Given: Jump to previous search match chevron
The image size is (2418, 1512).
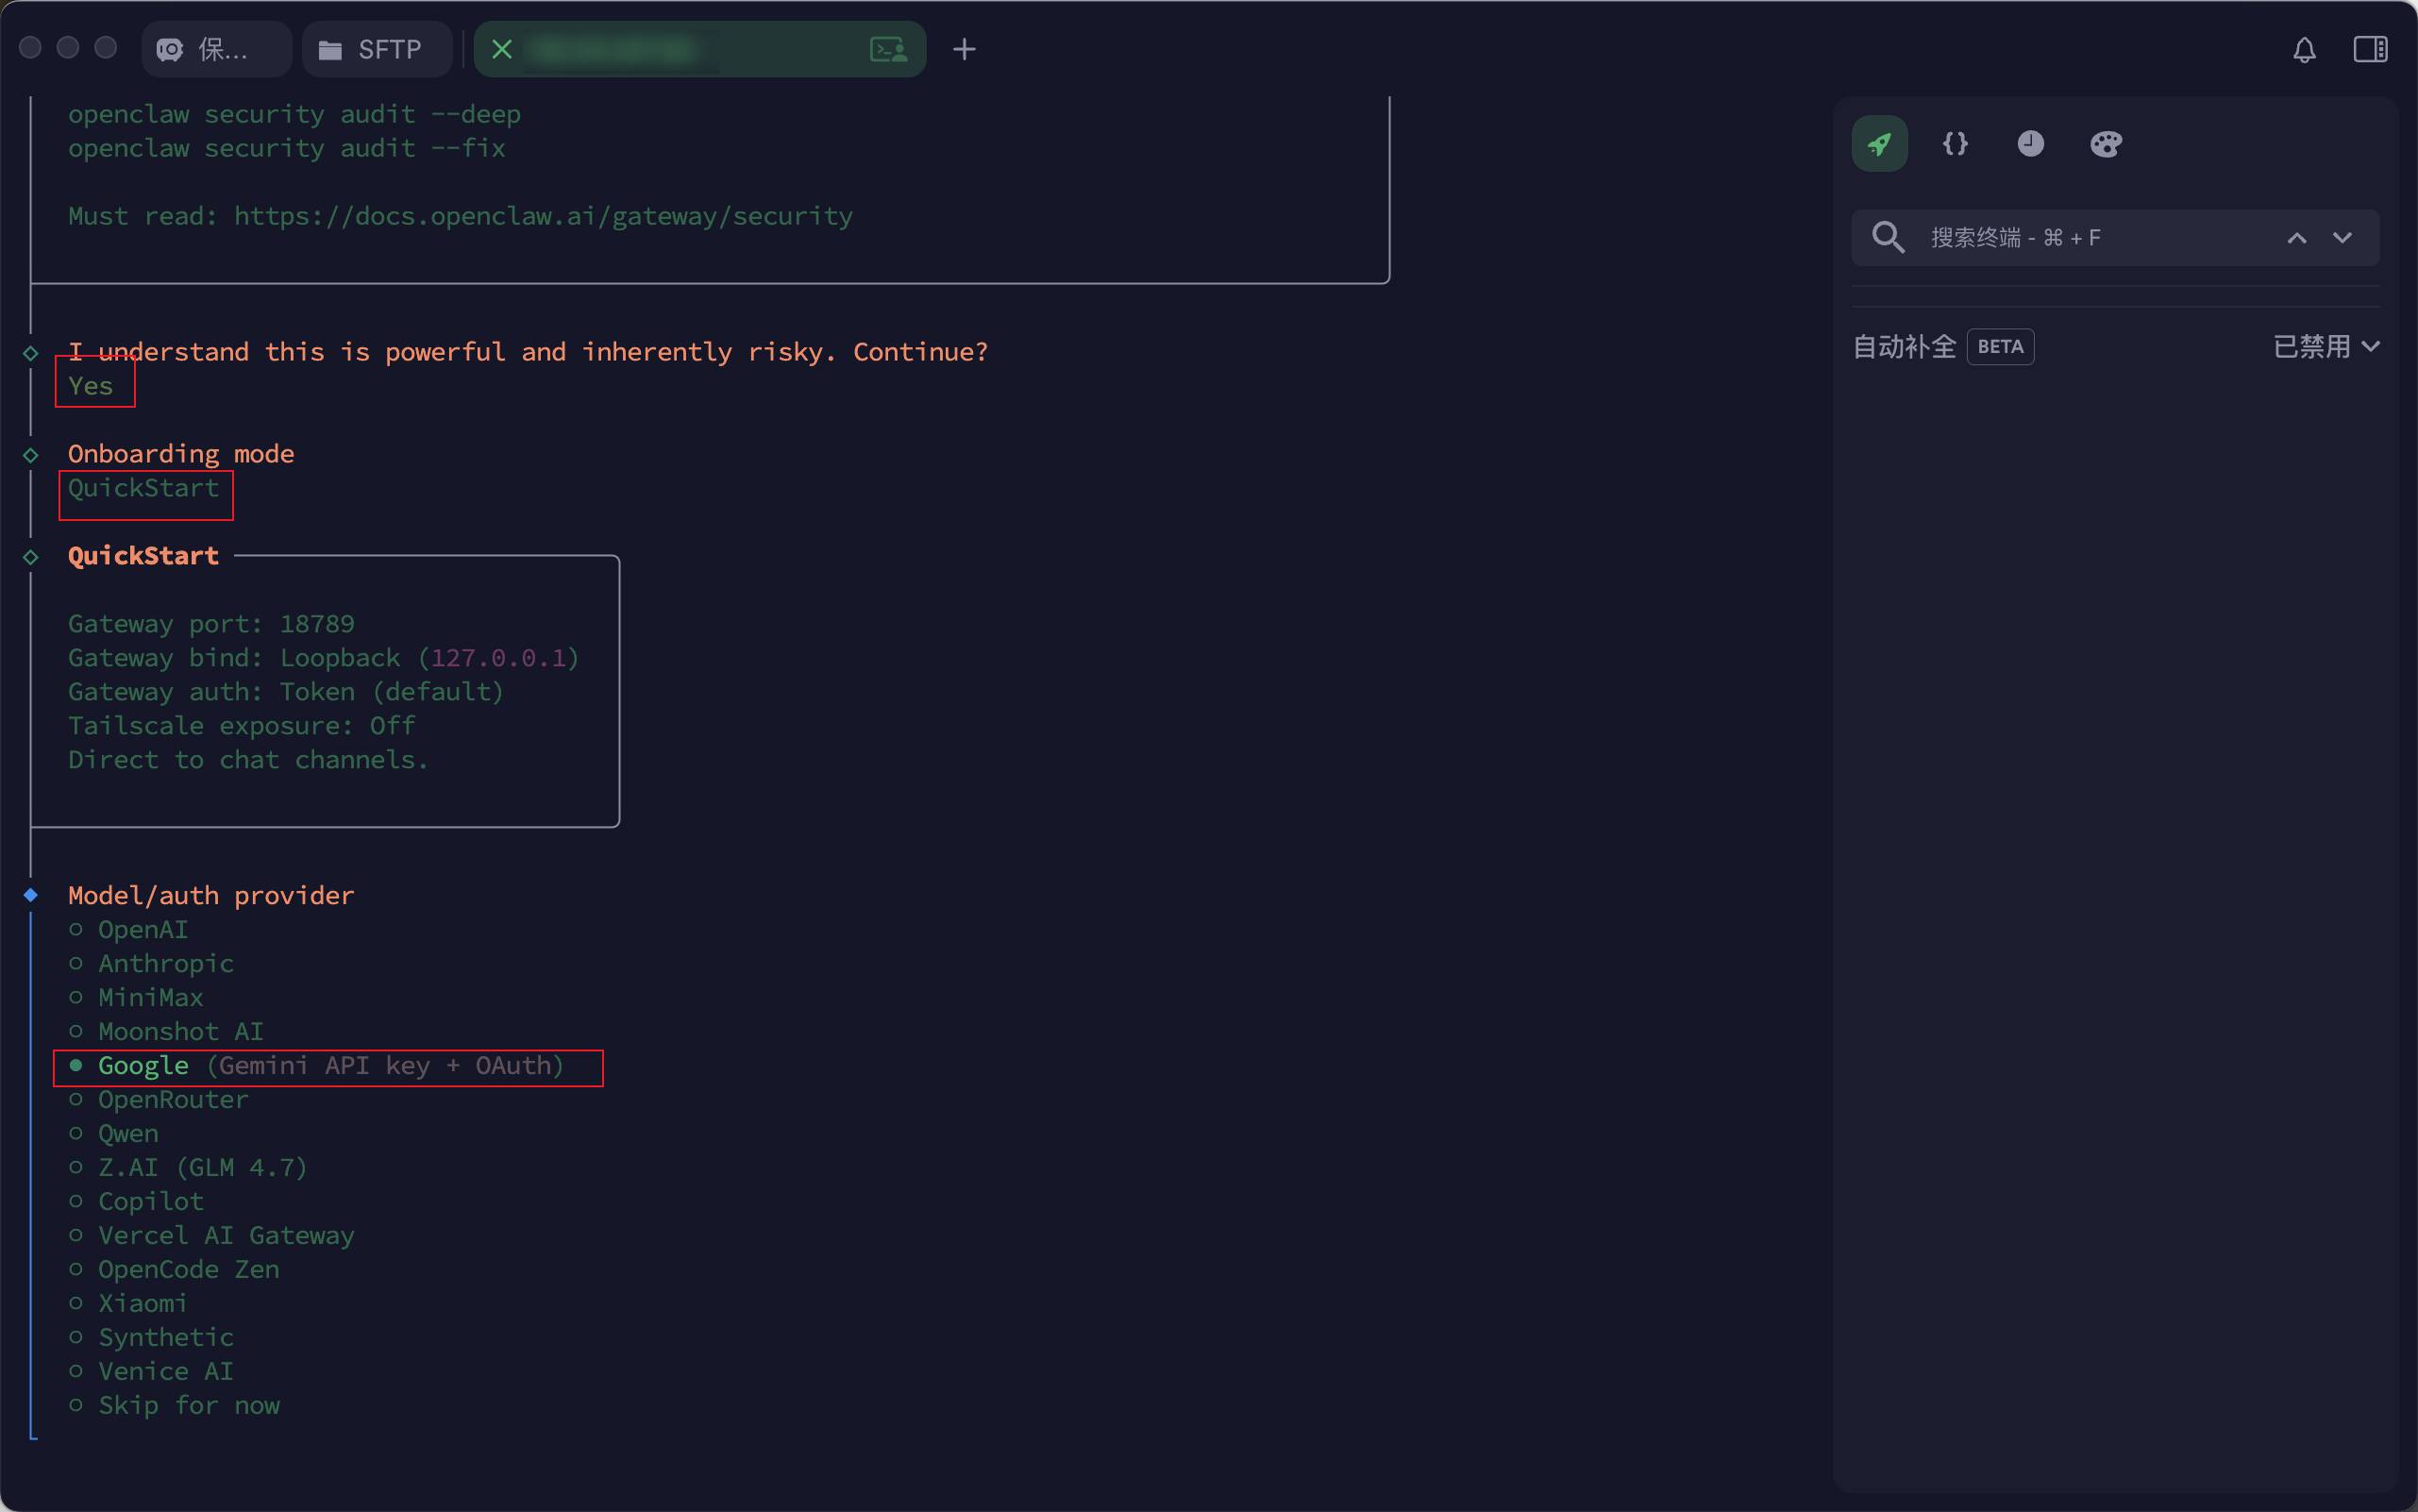Looking at the screenshot, I should (2297, 238).
